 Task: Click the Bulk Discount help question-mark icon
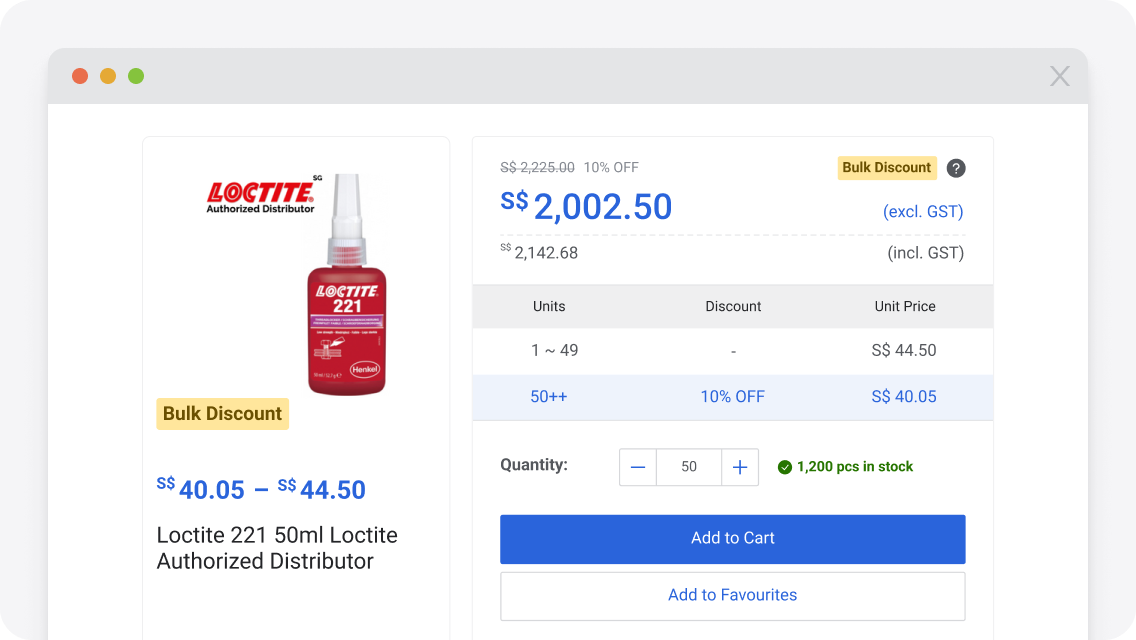coord(956,168)
